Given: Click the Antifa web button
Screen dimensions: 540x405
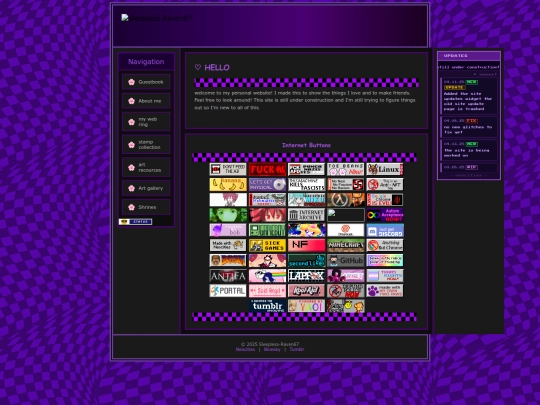Looking at the screenshot, I should pyautogui.click(x=228, y=276).
